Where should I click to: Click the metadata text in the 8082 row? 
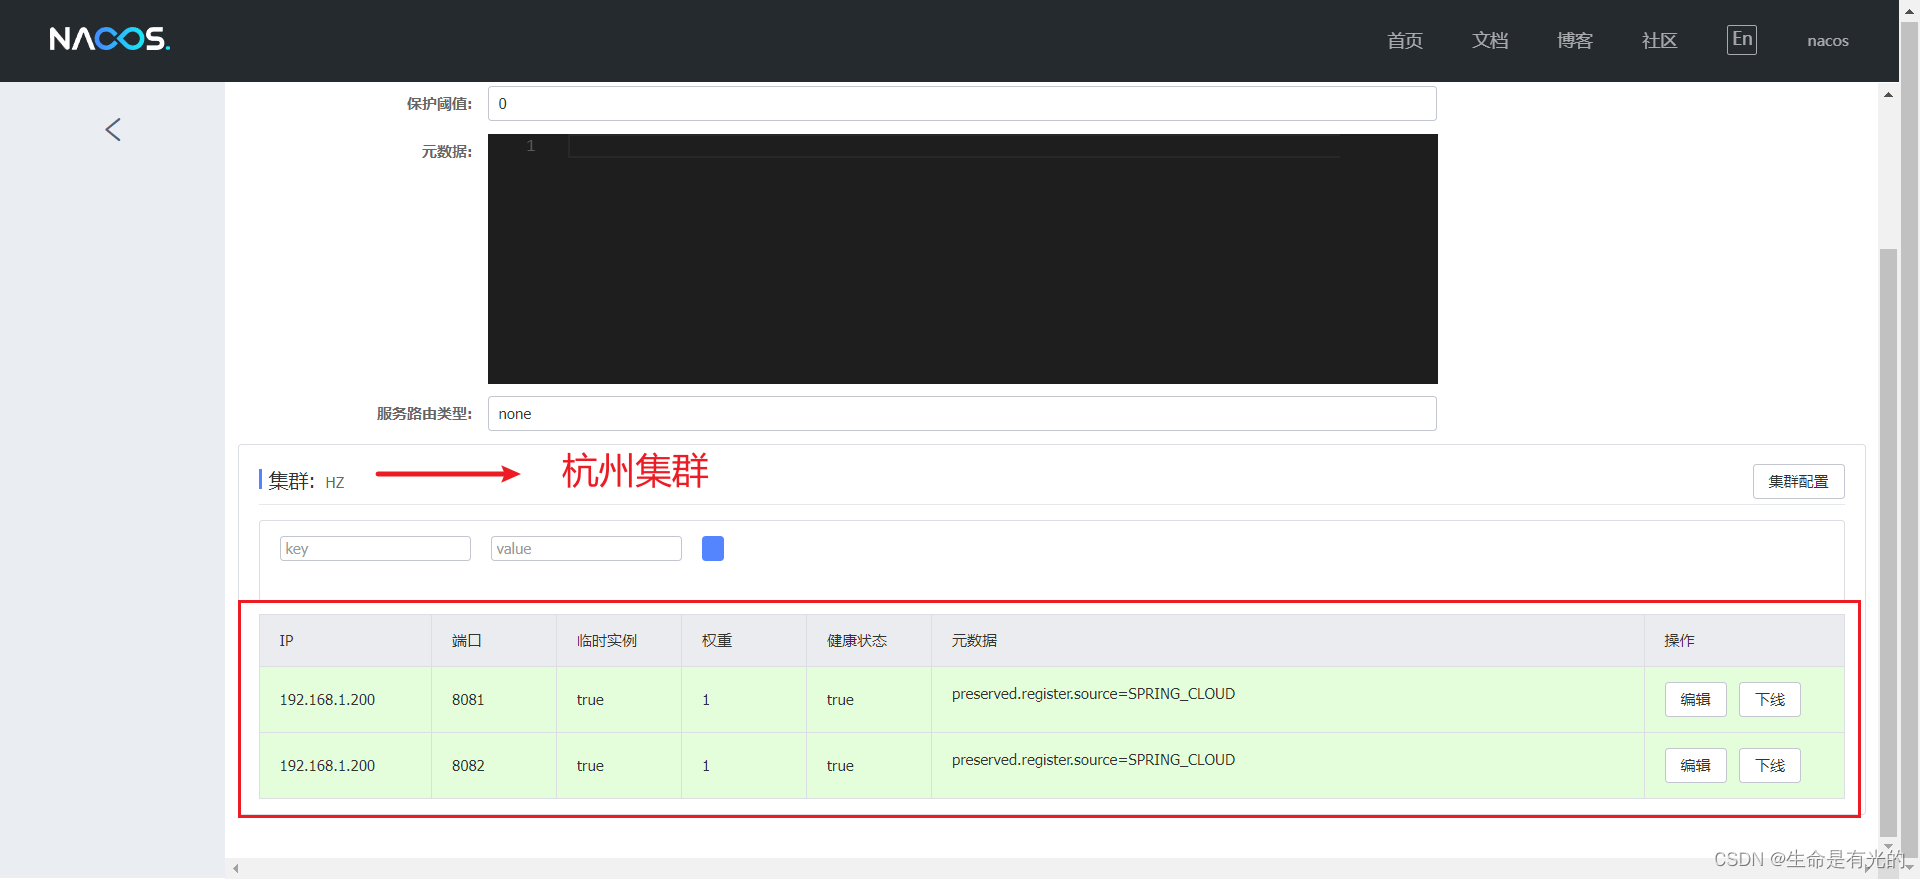(x=1093, y=760)
